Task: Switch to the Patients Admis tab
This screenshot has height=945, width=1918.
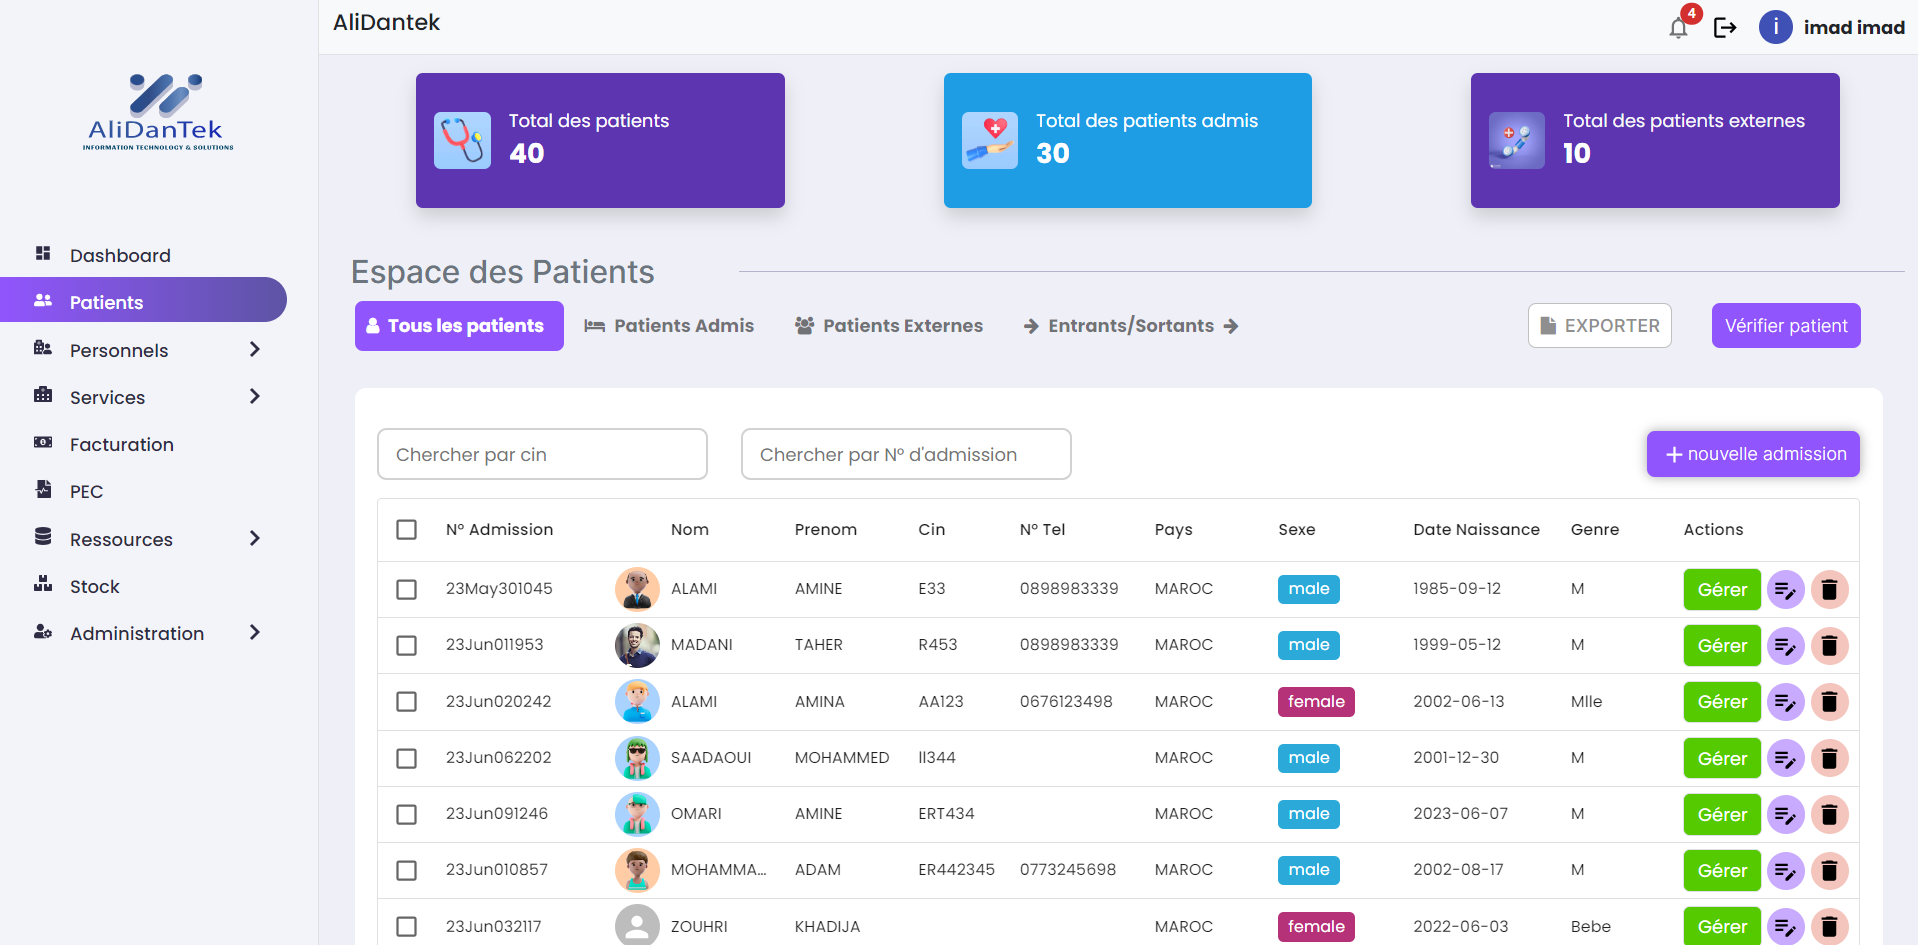Action: (x=669, y=326)
